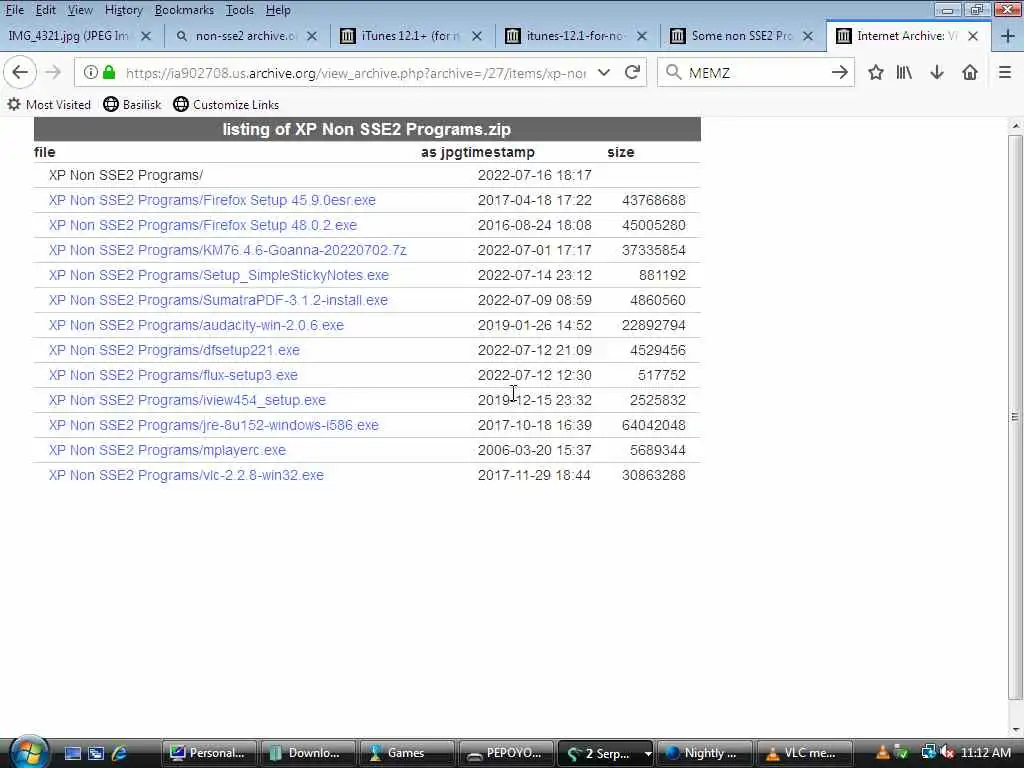Click the search magnifier icon
Viewport: 1024px width, 768px height.
[673, 72]
